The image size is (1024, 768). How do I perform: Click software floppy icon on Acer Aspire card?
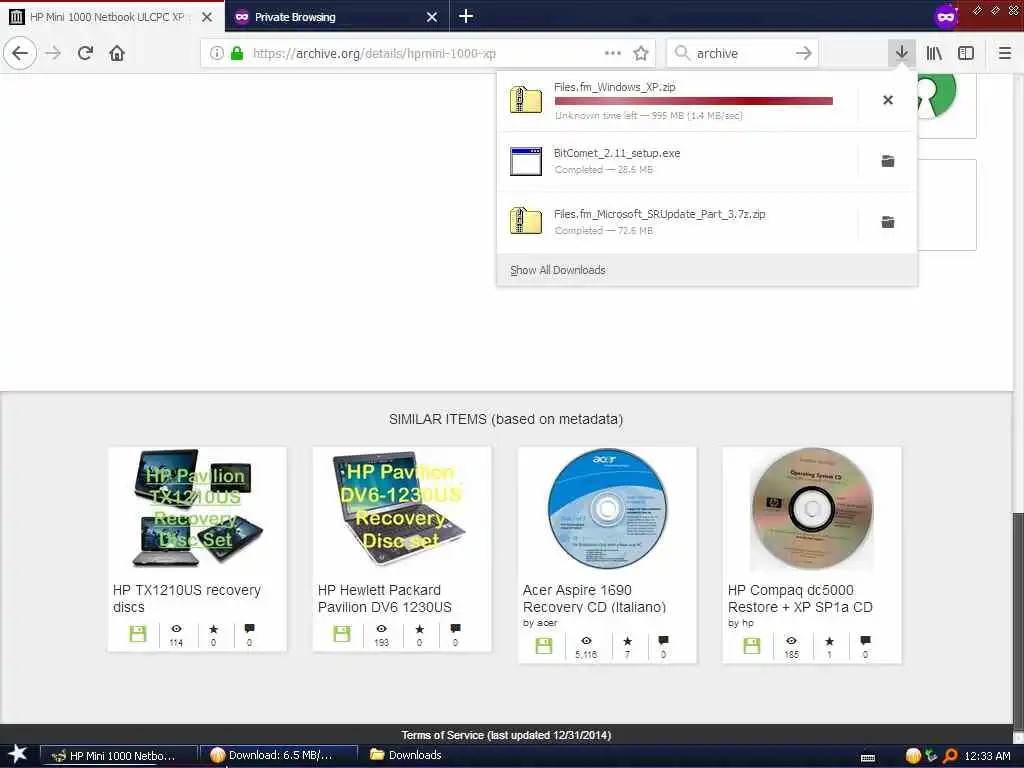544,646
